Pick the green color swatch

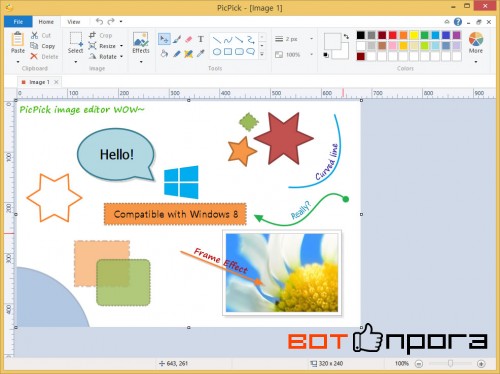tap(425, 35)
